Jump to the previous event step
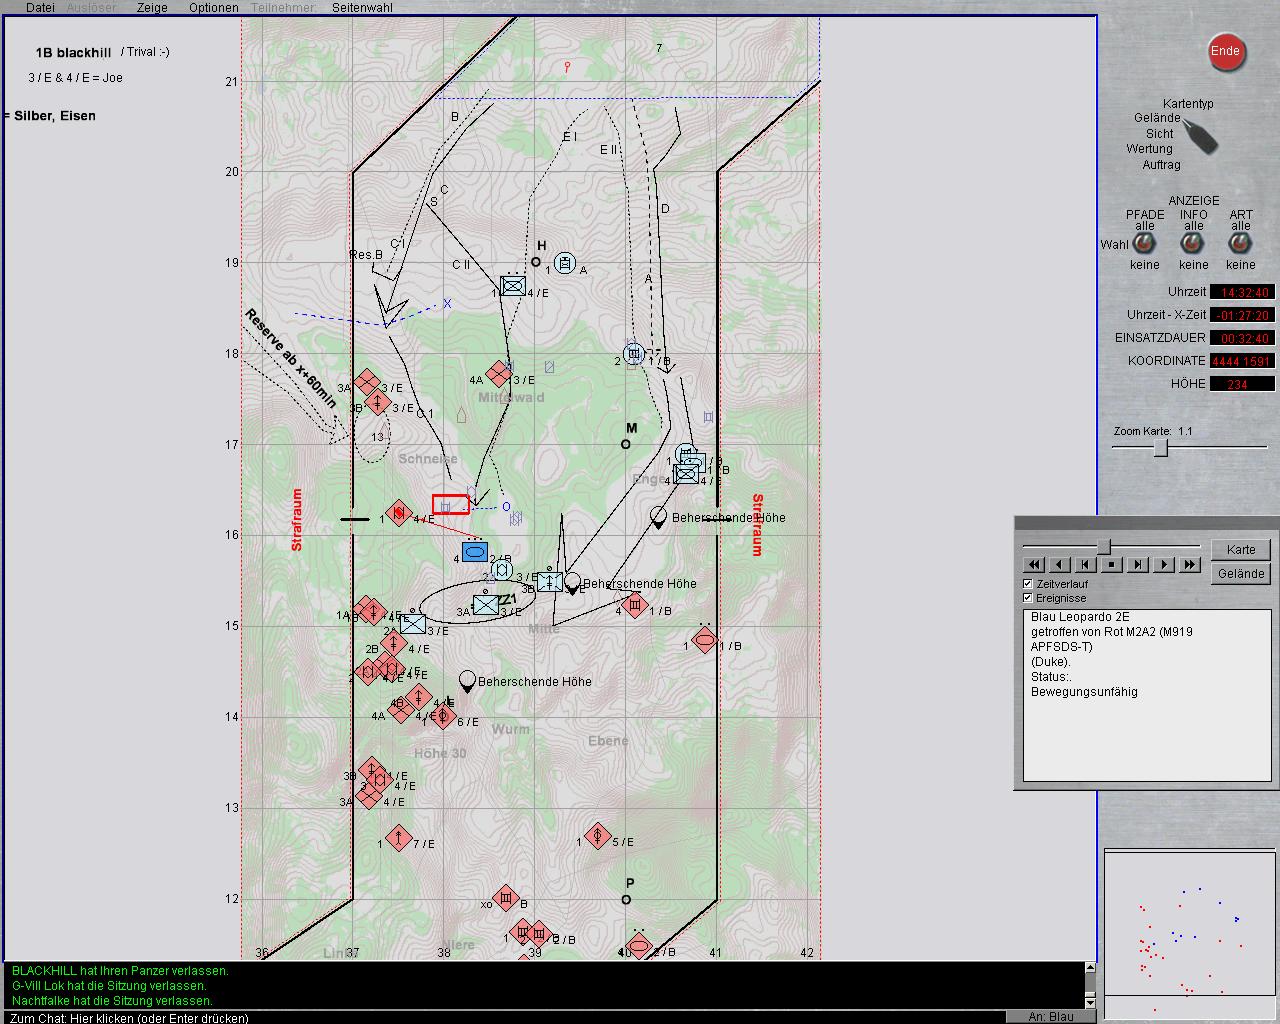The height and width of the screenshot is (1024, 1280). coord(1086,565)
